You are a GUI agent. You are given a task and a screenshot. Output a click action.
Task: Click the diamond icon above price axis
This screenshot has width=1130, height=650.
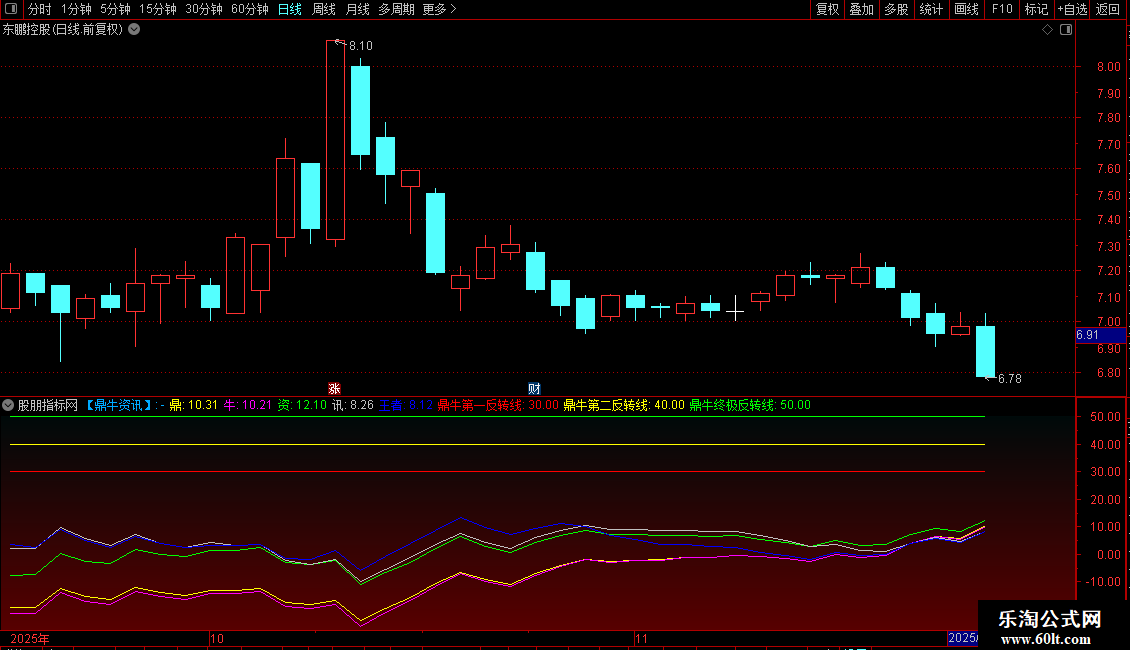[1047, 30]
